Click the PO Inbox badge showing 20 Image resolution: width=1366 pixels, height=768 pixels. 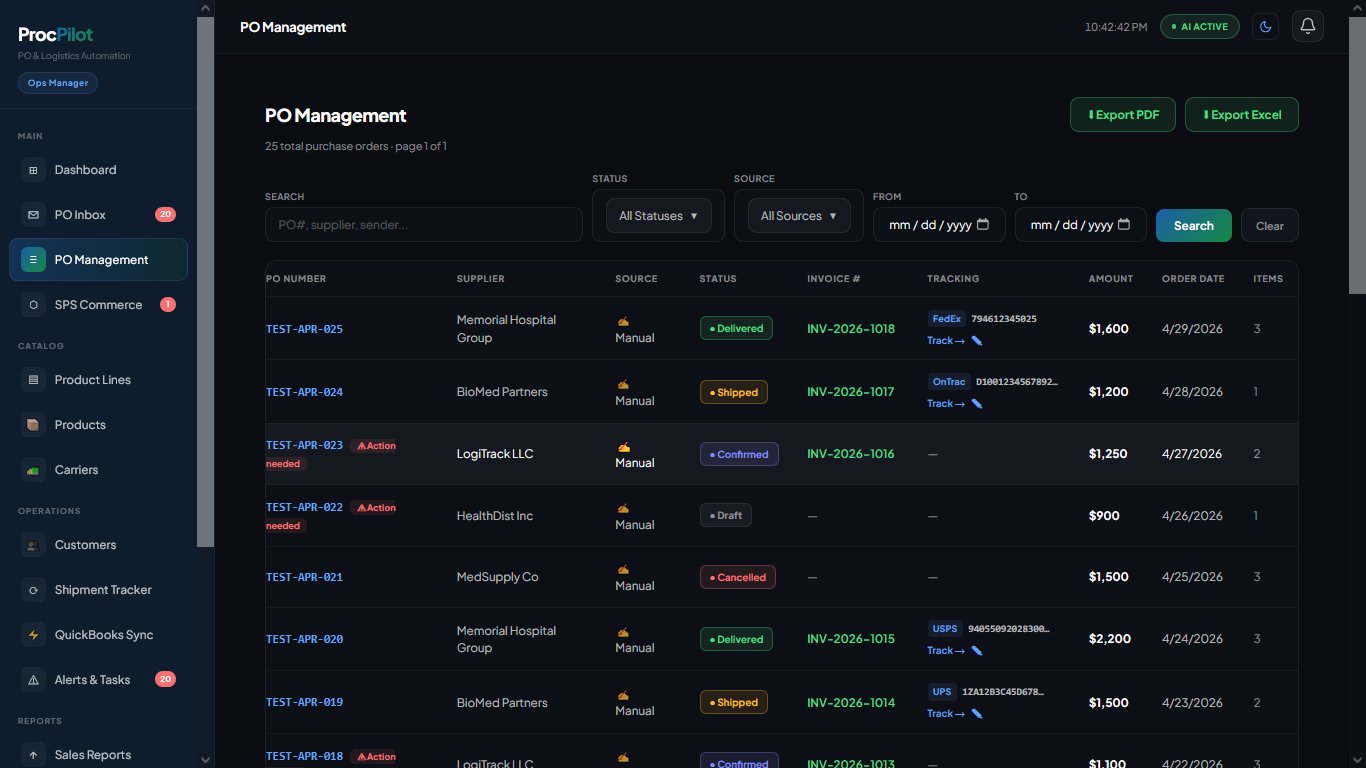pos(165,215)
